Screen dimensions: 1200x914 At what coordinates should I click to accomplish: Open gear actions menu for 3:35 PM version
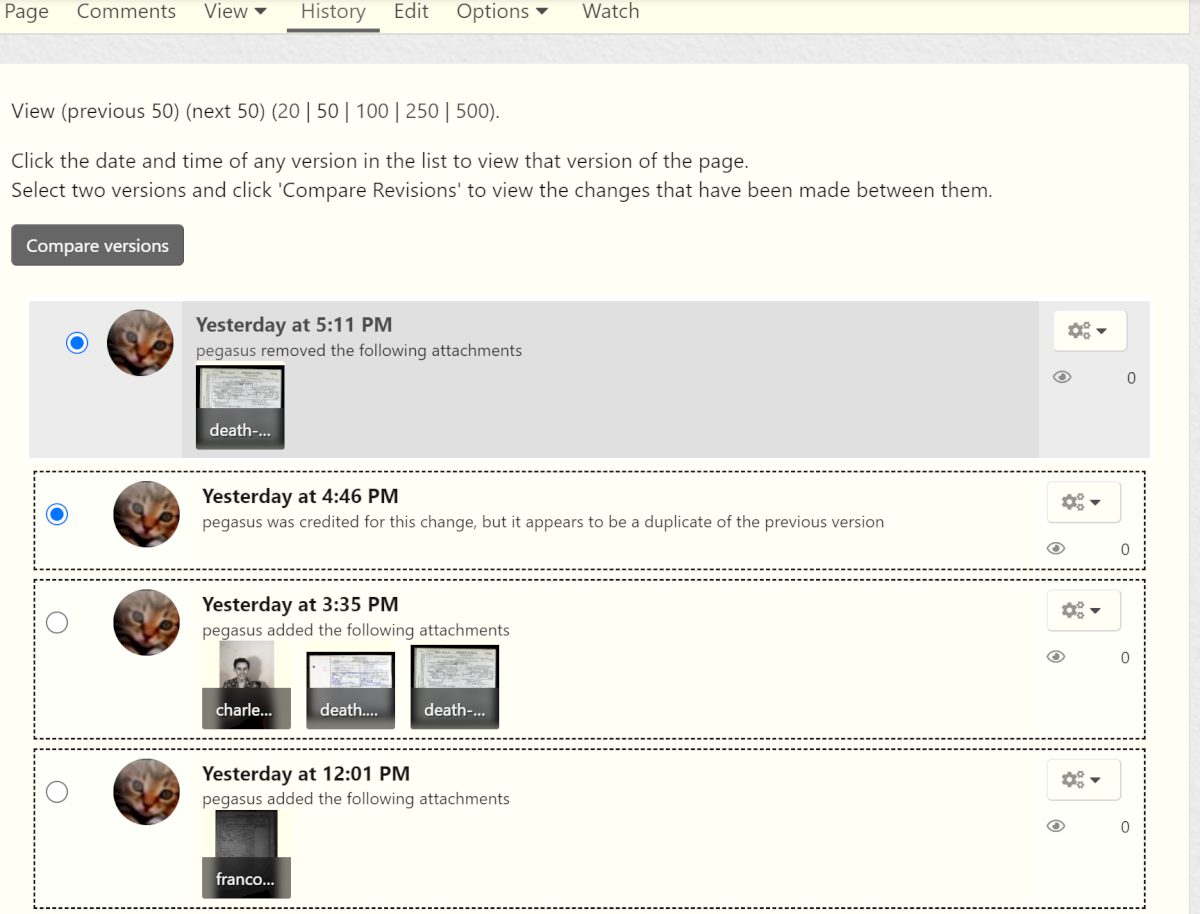click(1083, 610)
